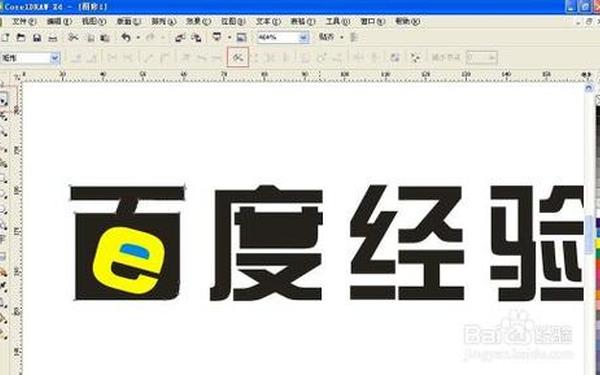Click the Import icon
This screenshot has width=600, height=375.
pyautogui.click(x=180, y=38)
